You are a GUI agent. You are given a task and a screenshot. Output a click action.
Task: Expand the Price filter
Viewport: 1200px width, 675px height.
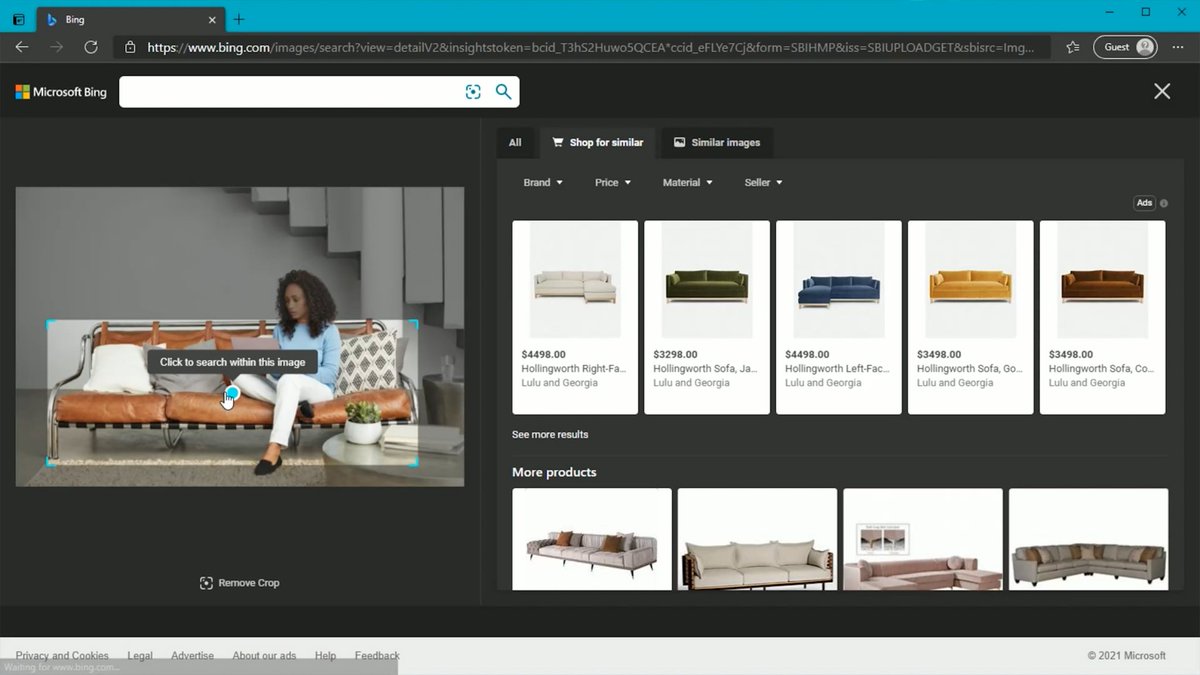point(612,182)
